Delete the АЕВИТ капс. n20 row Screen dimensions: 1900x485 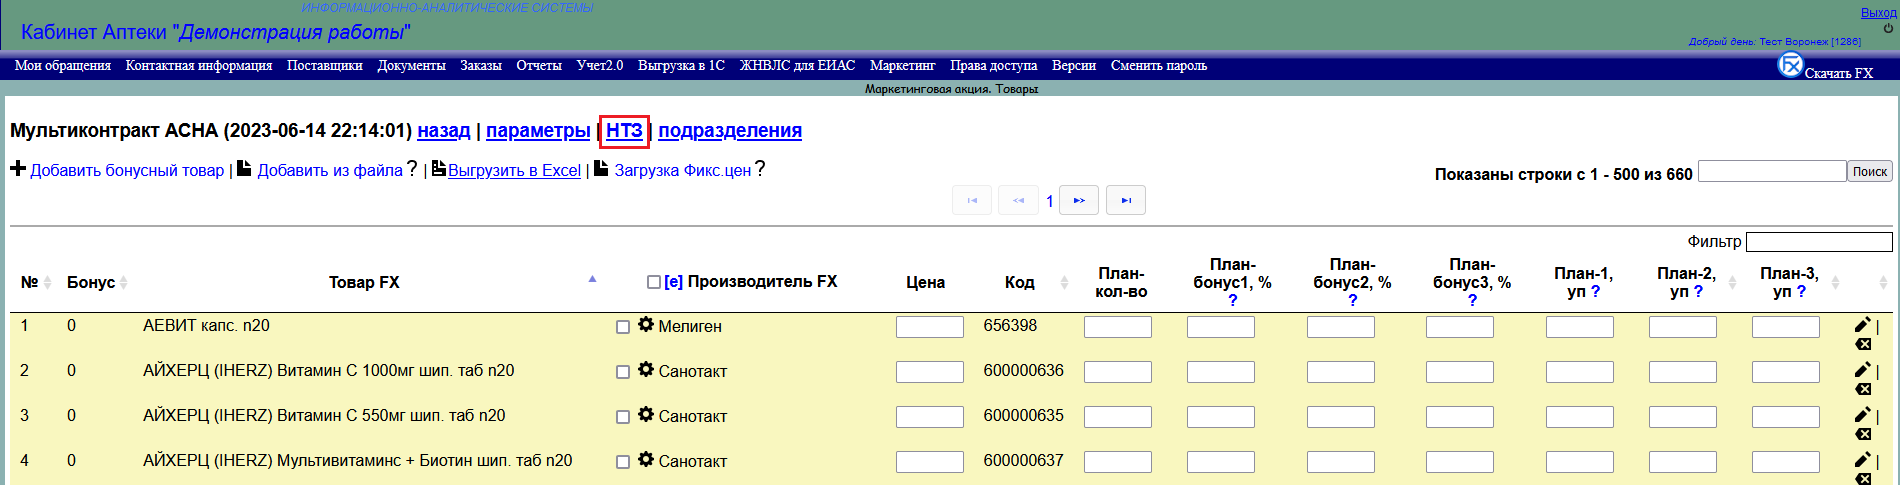1863,344
